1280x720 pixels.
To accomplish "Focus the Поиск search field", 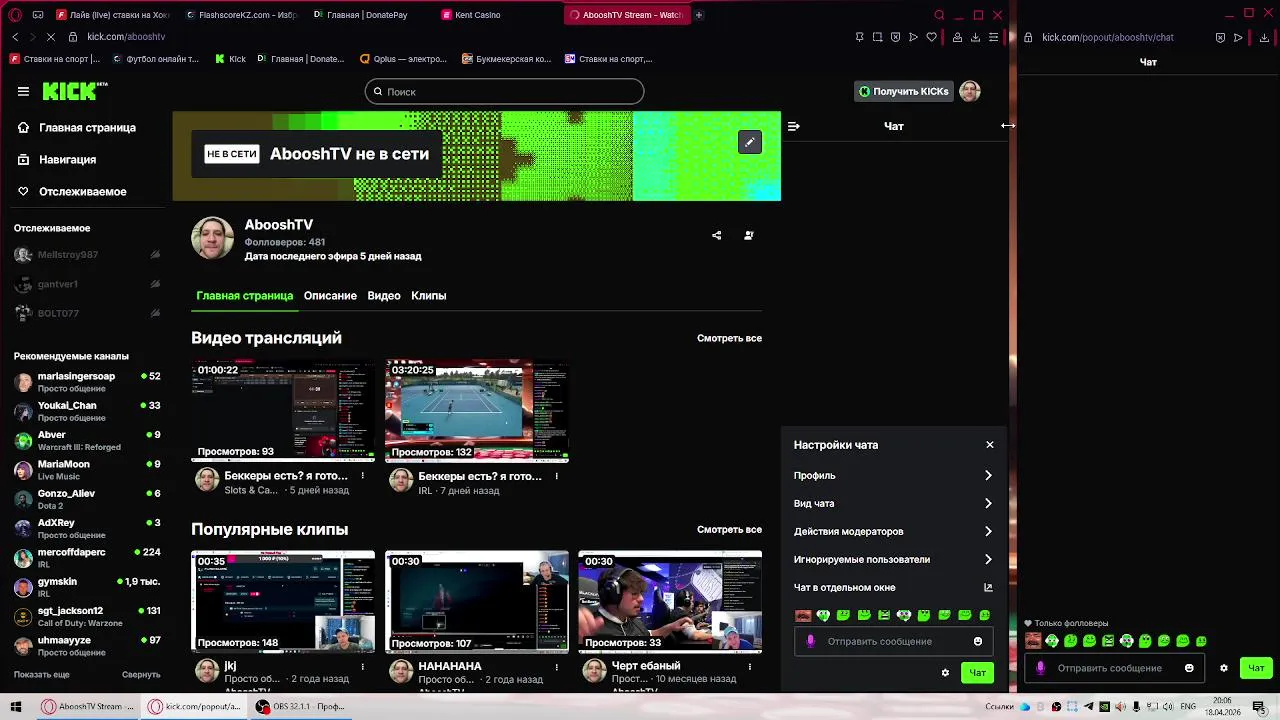I will [x=504, y=92].
